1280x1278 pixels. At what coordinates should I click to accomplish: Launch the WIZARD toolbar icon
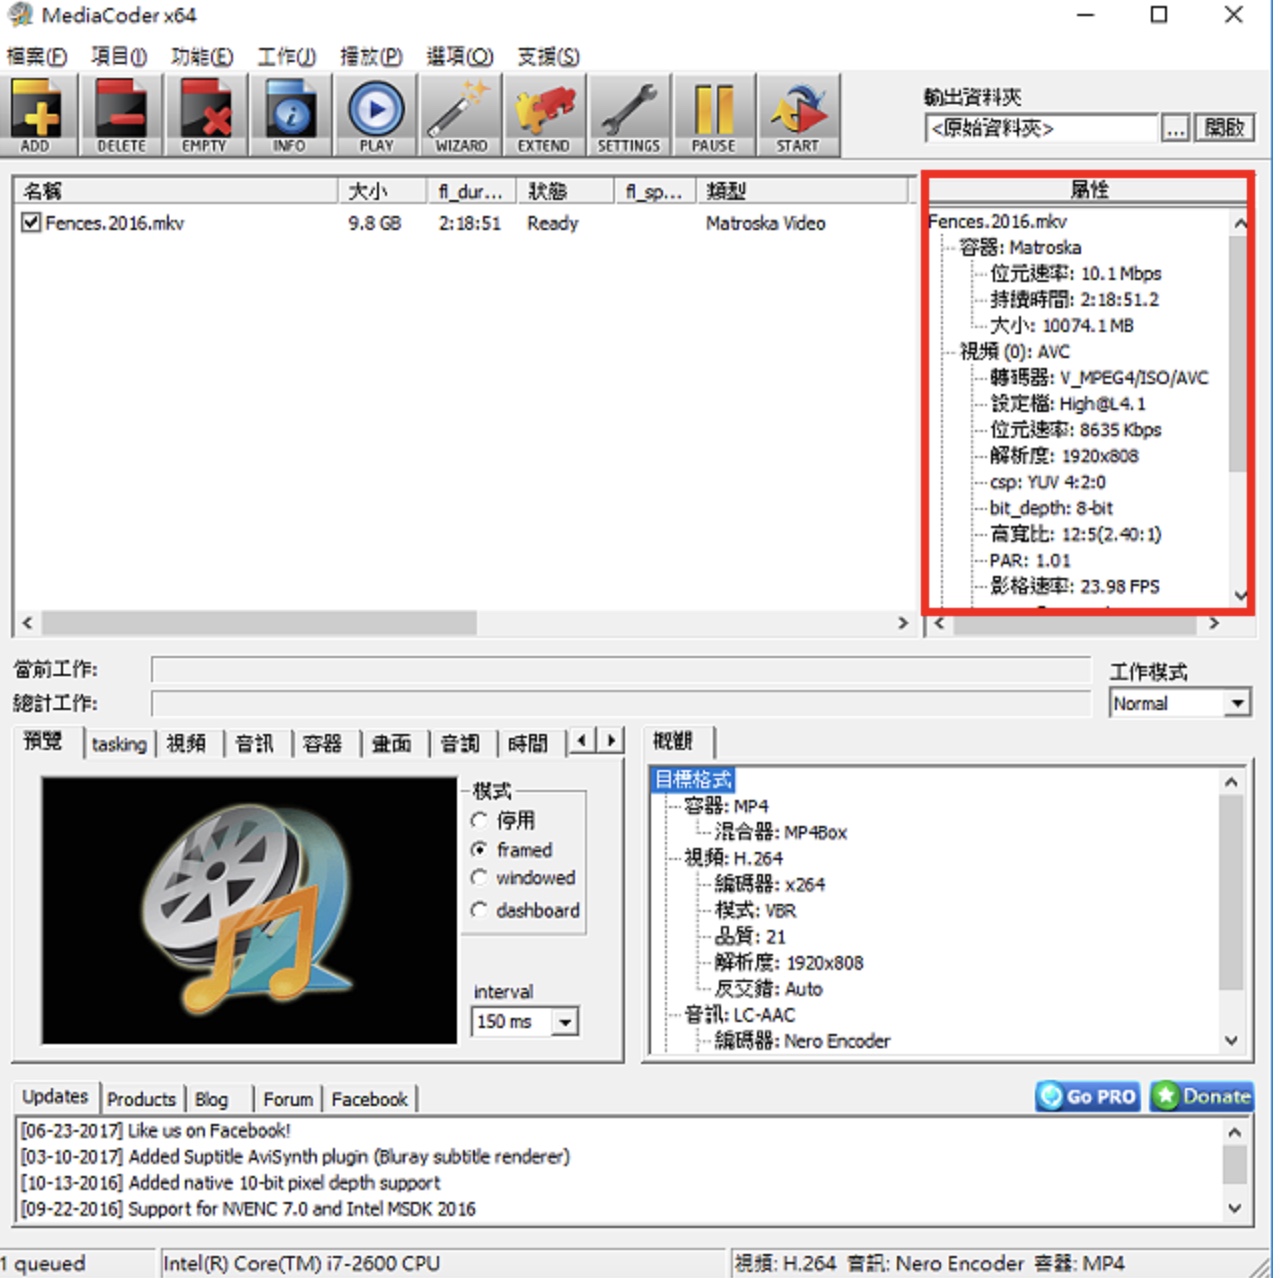(x=461, y=115)
